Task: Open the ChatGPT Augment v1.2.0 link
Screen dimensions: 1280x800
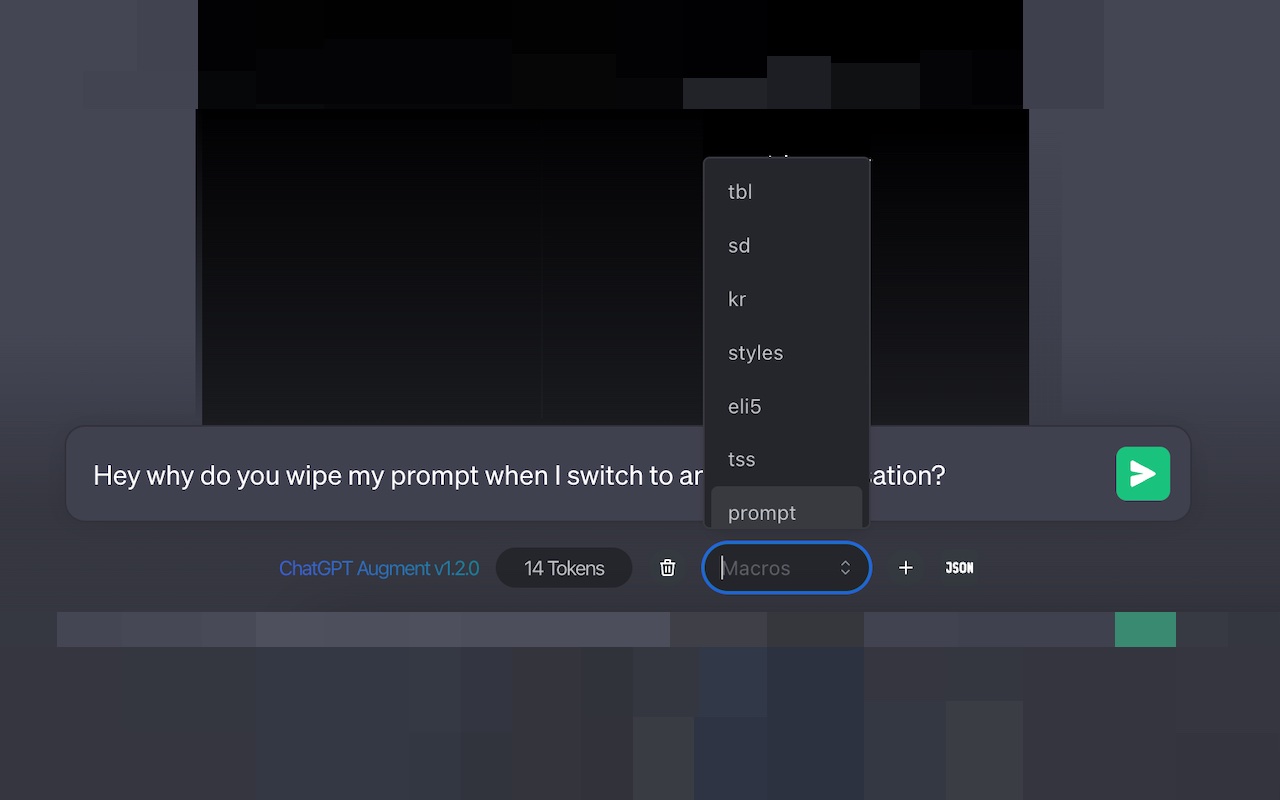Action: pos(379,568)
